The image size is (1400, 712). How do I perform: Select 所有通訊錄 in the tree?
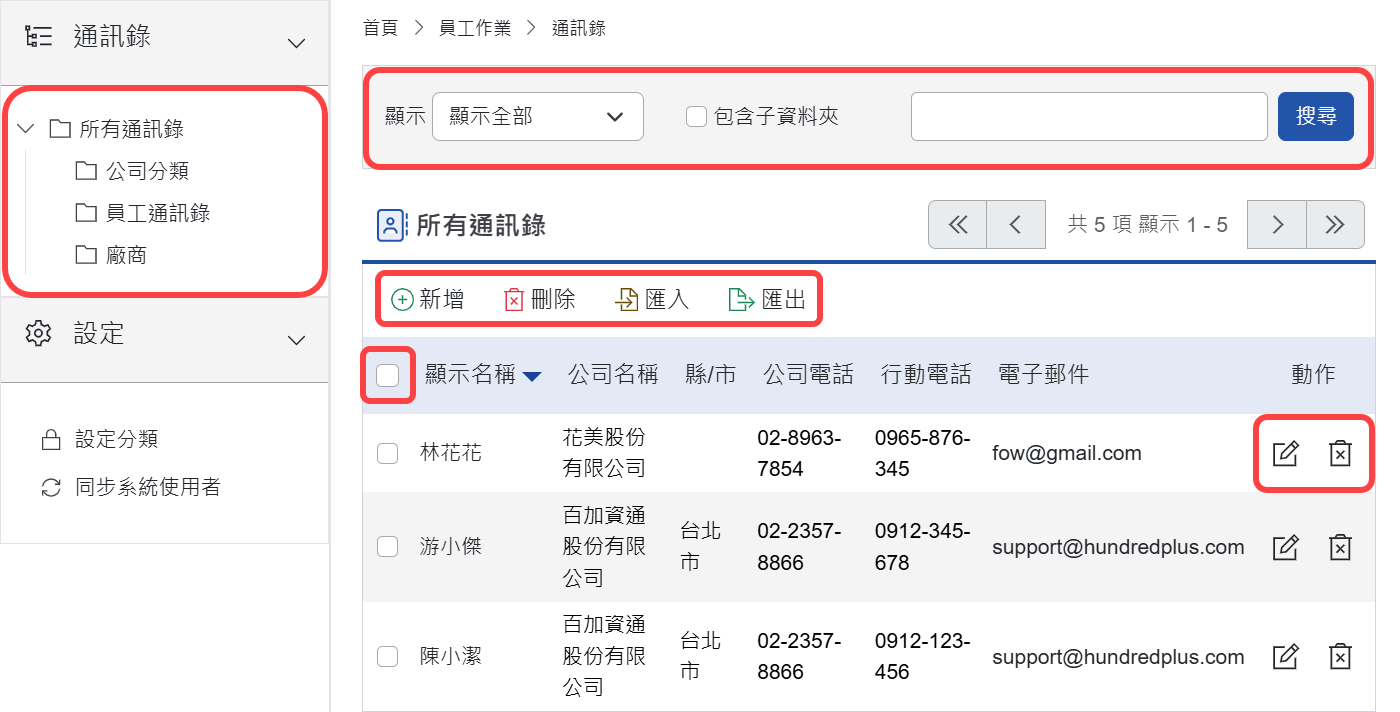pos(131,129)
